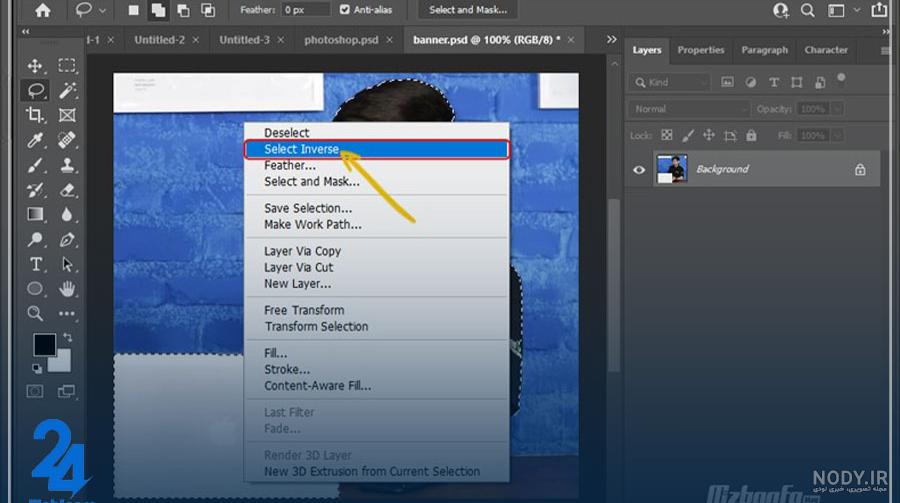Select the Hand tool
The height and width of the screenshot is (503, 900).
coord(67,288)
